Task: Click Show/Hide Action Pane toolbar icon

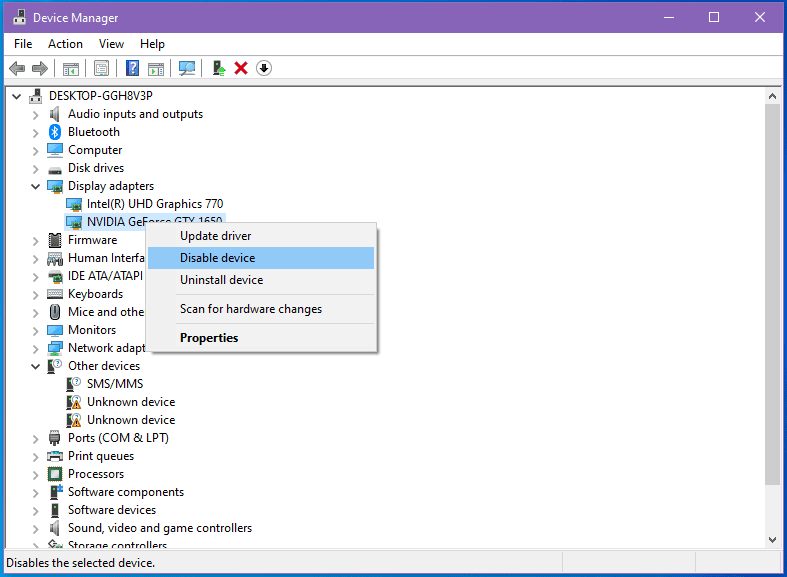Action: tap(156, 69)
